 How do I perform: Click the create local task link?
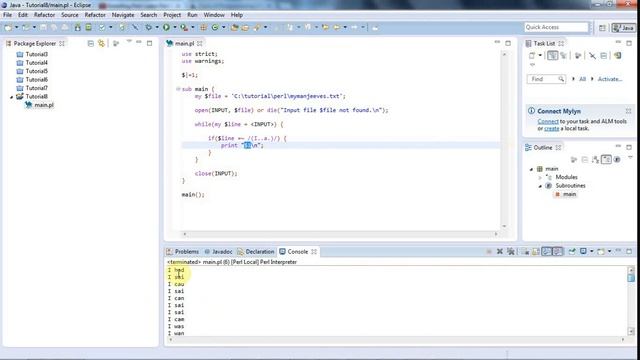click(x=551, y=129)
